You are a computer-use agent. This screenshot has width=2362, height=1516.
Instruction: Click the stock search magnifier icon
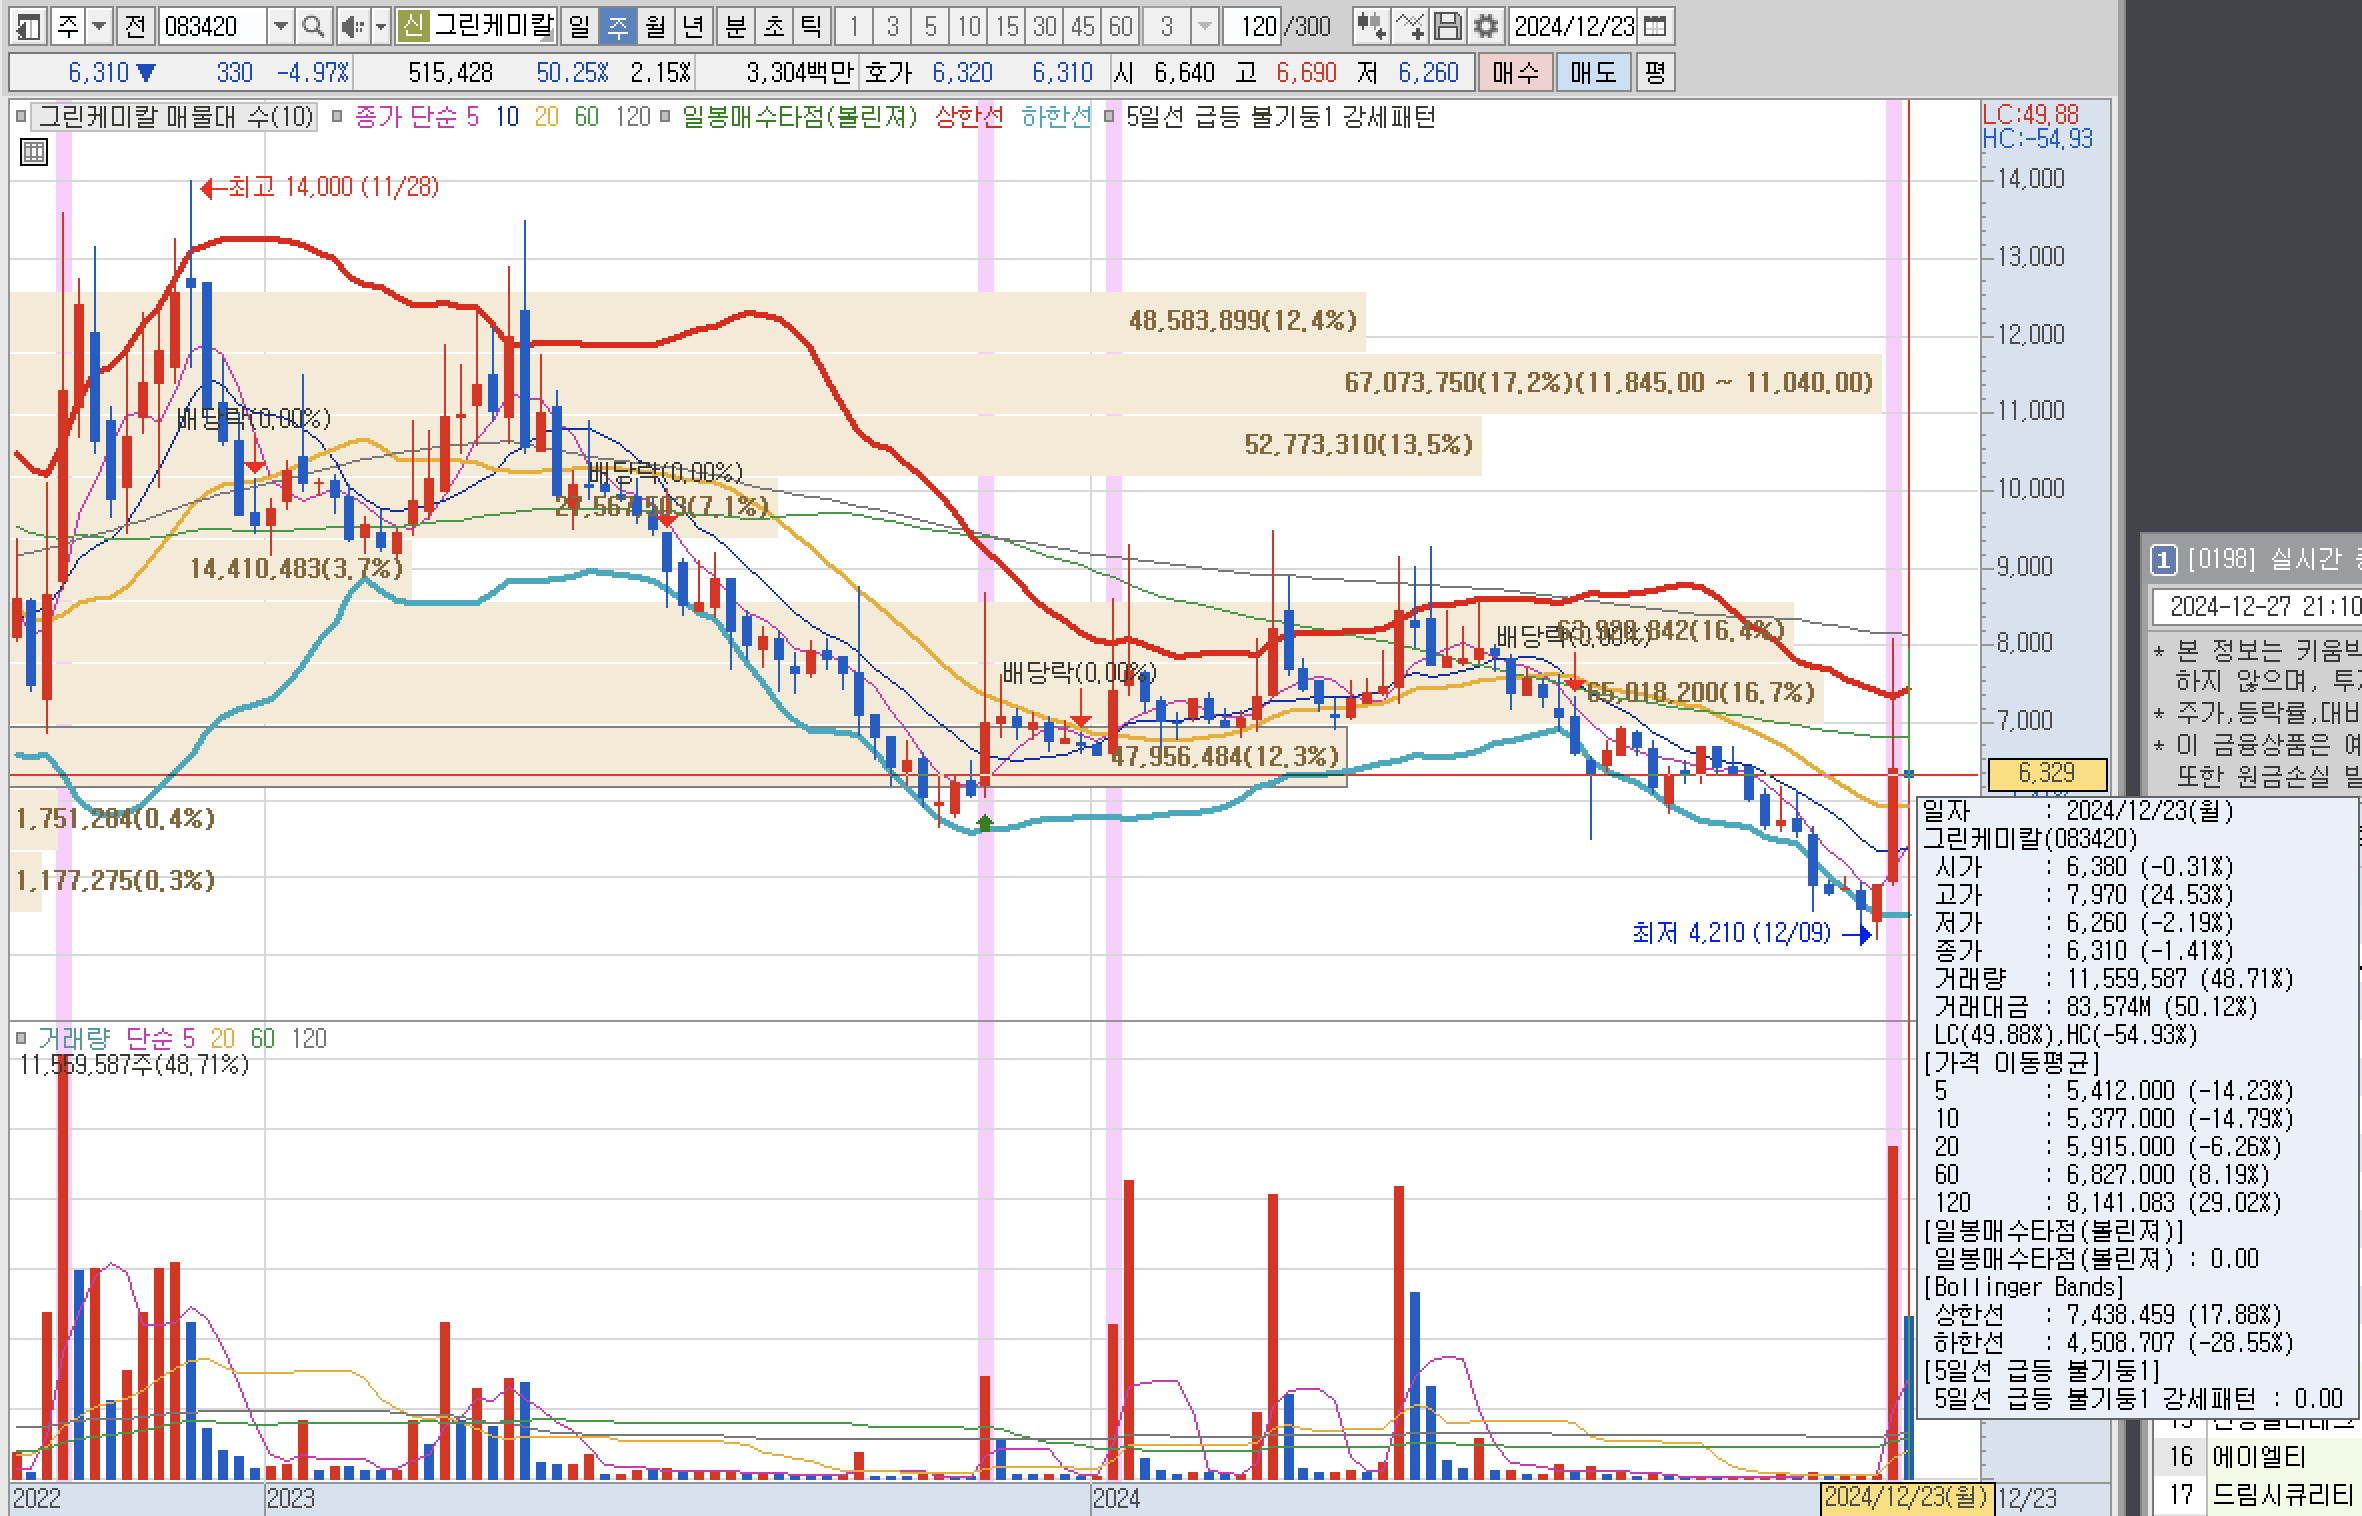[x=313, y=27]
